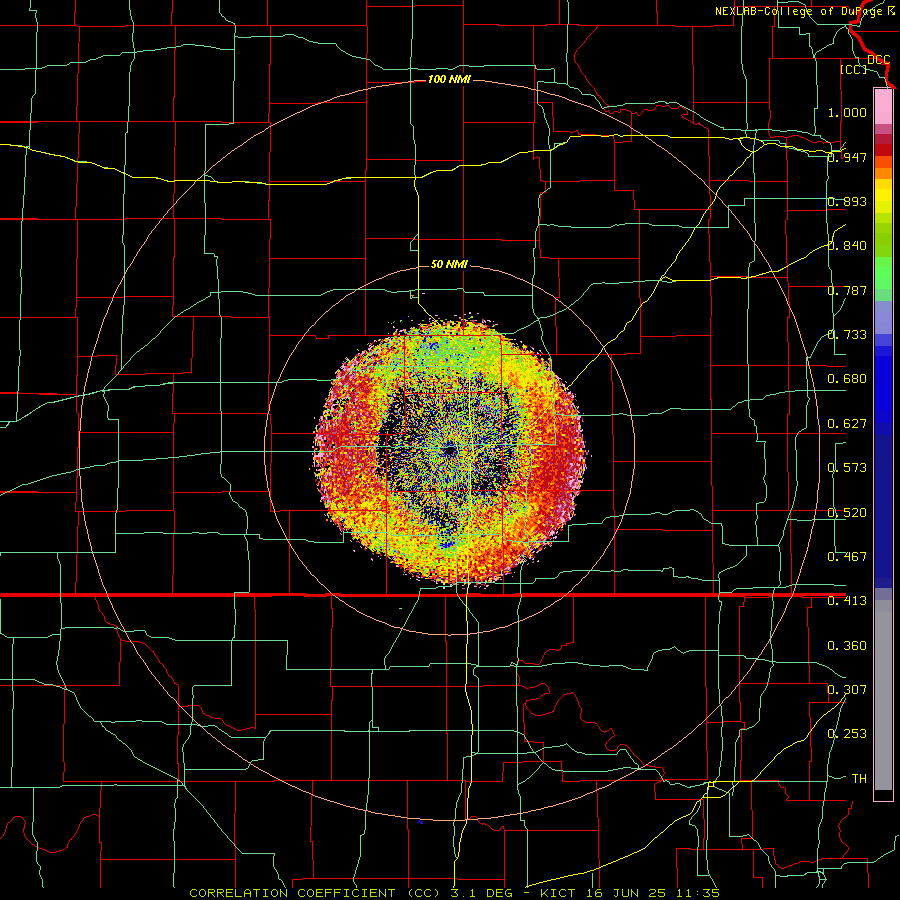Click the 0.253 legend value
Image resolution: width=900 pixels, height=900 pixels.
tap(847, 734)
